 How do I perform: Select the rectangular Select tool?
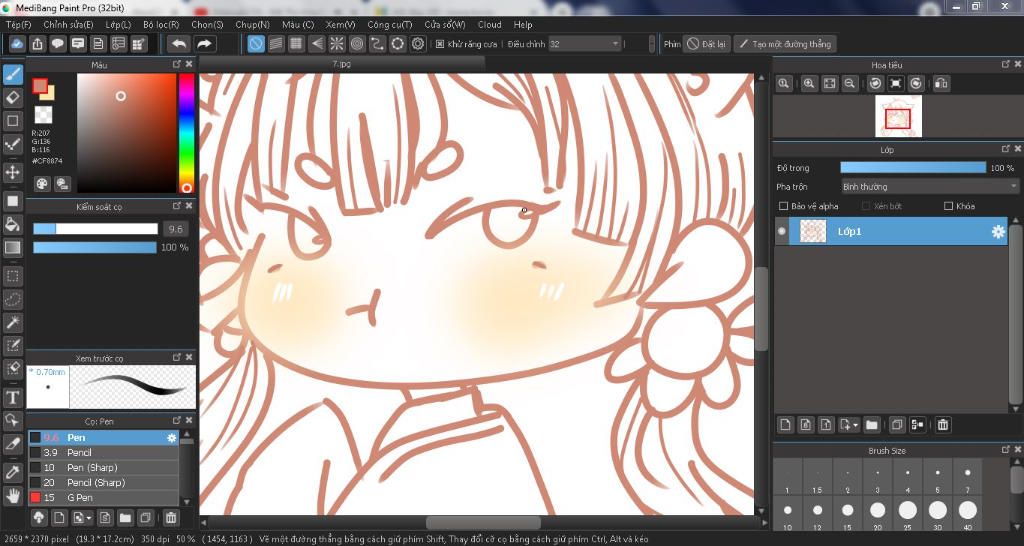(12, 276)
